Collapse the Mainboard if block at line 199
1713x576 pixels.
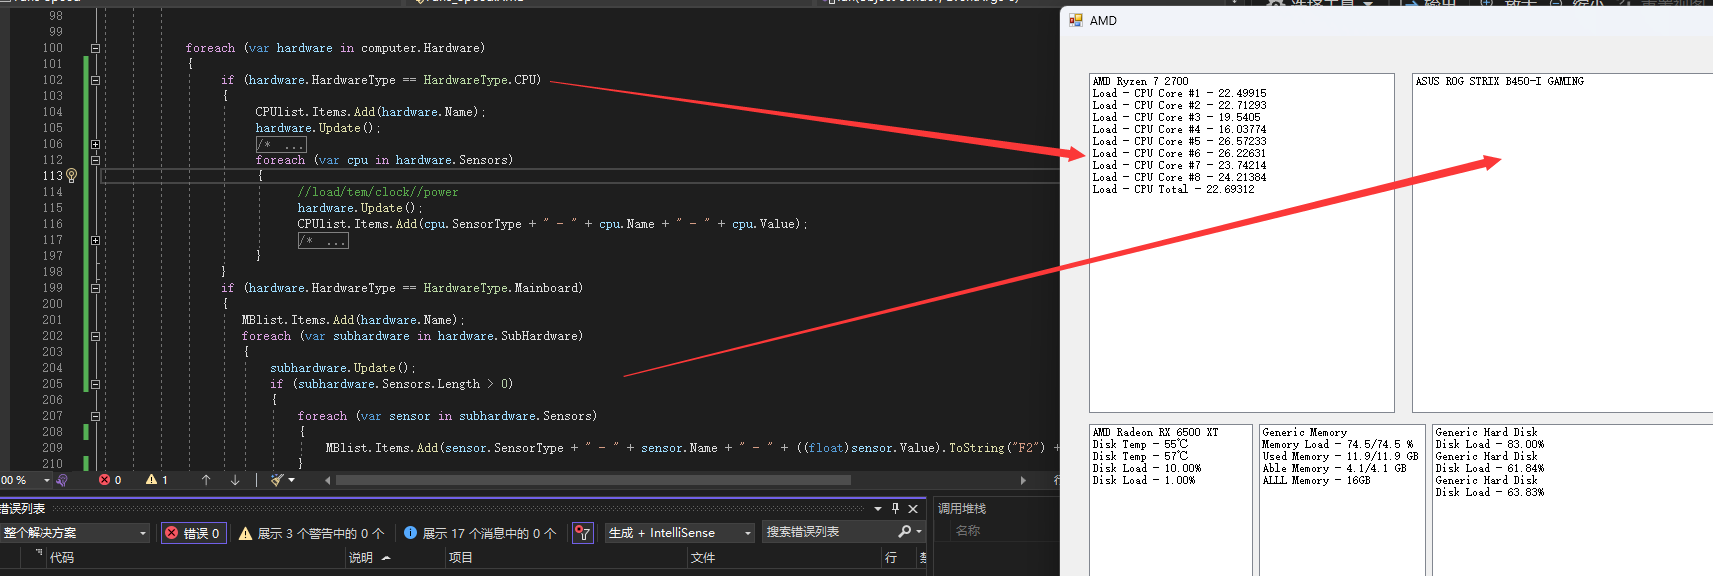[95, 288]
